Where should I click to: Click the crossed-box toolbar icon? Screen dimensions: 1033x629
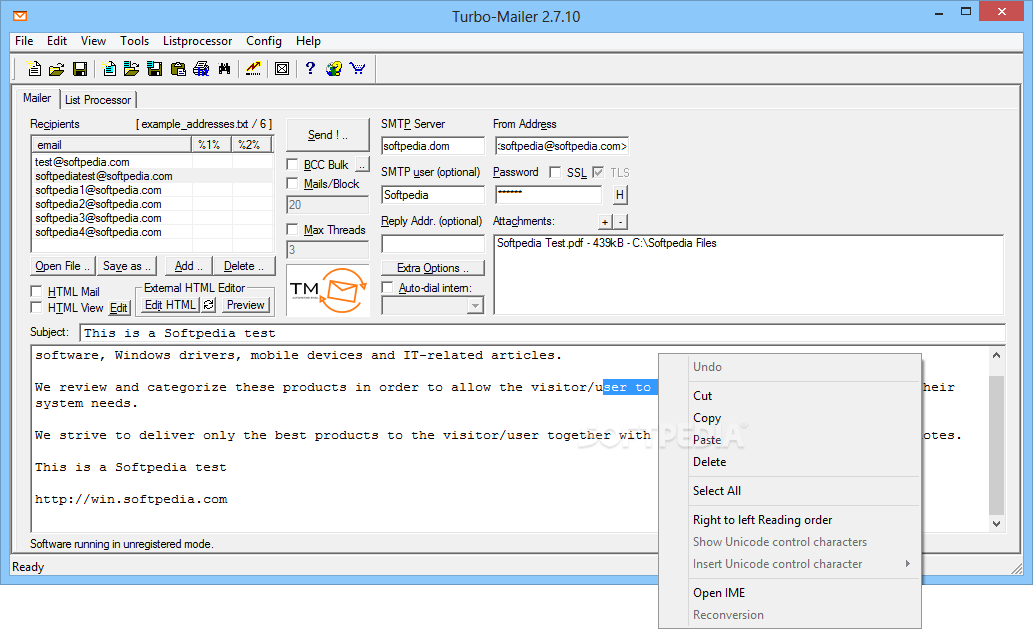click(x=282, y=68)
